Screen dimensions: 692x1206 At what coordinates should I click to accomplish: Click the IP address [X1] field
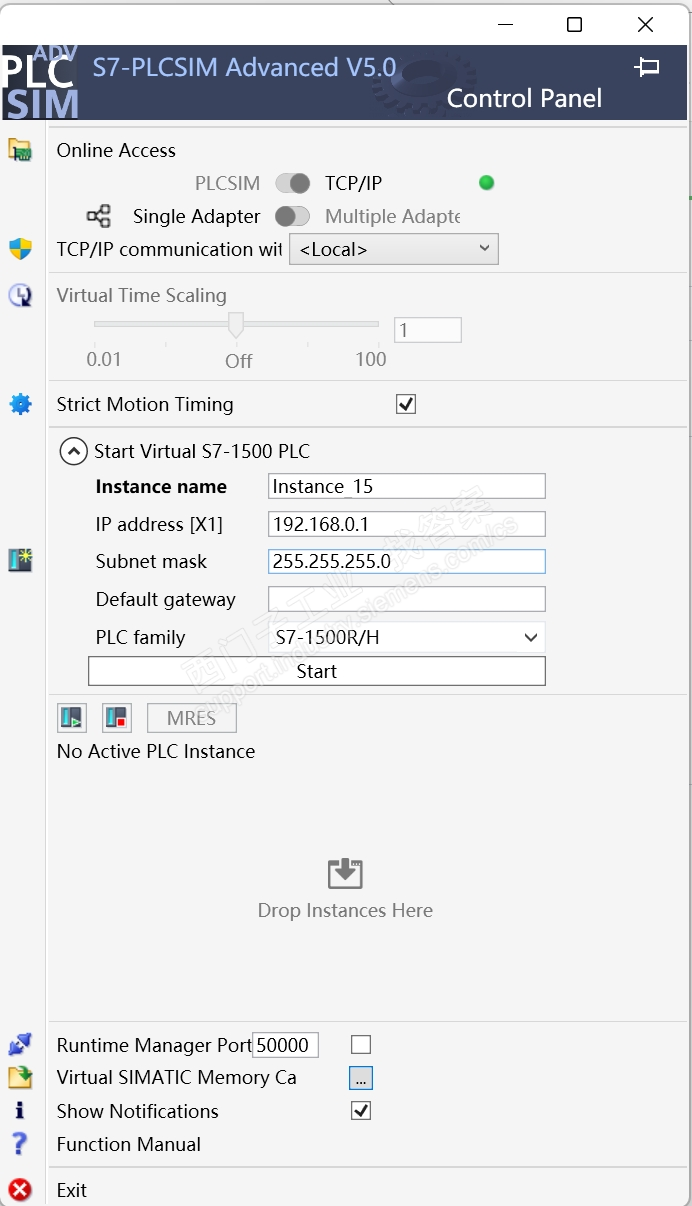tap(407, 524)
